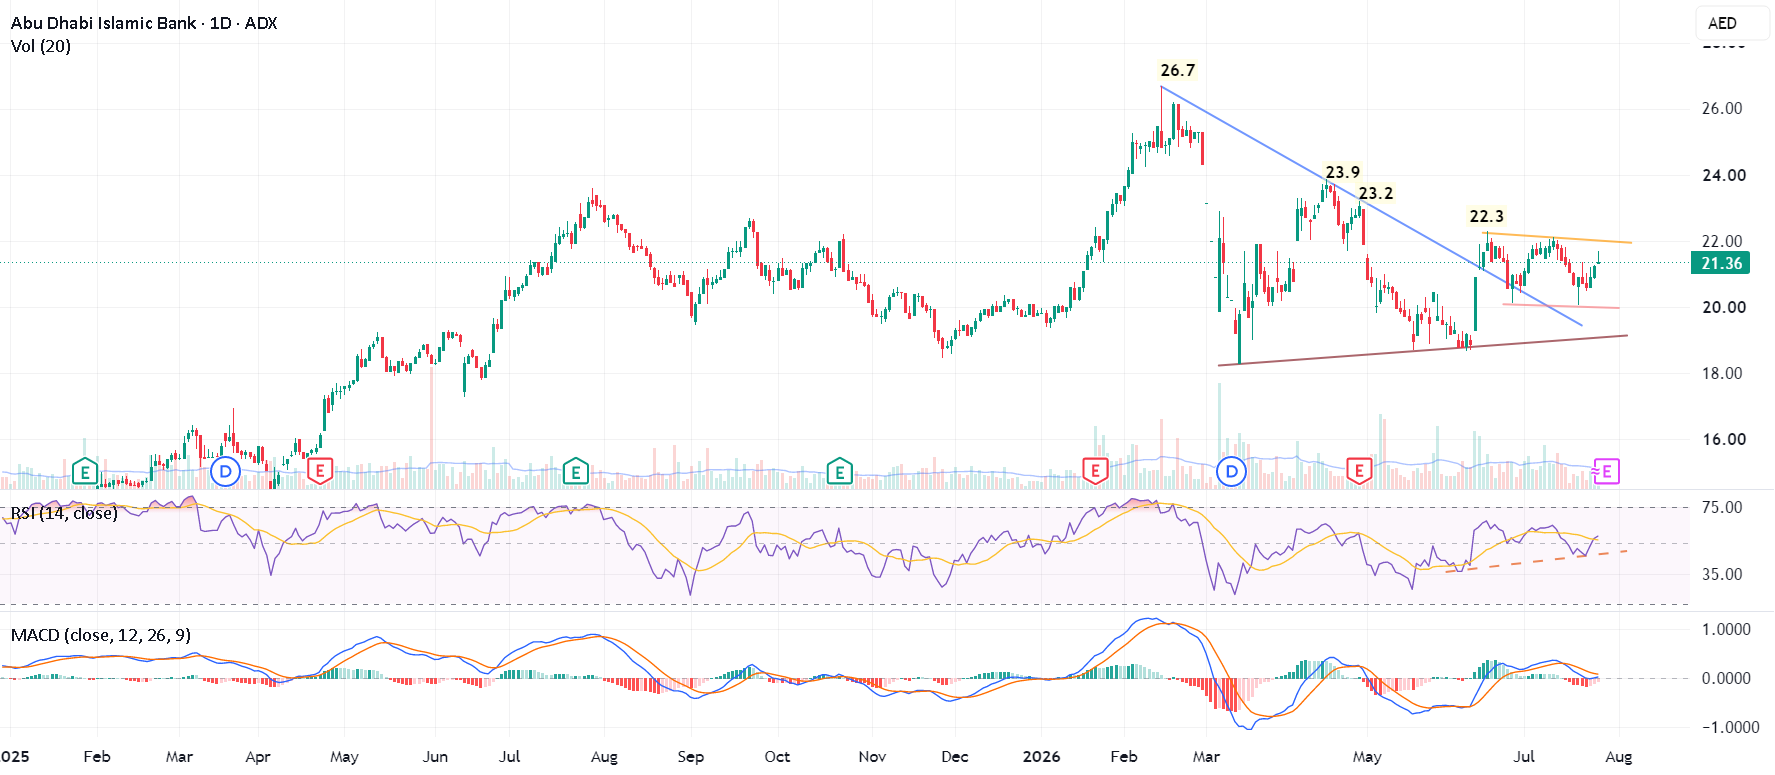Screen dimensions: 1775x775
Task: Click the RSI 75.00 axis label
Action: [1723, 507]
